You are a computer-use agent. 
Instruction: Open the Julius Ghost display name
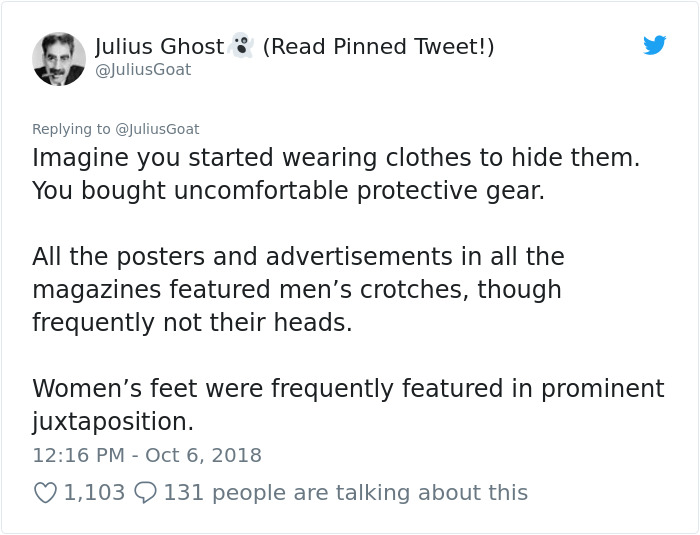pyautogui.click(x=160, y=46)
